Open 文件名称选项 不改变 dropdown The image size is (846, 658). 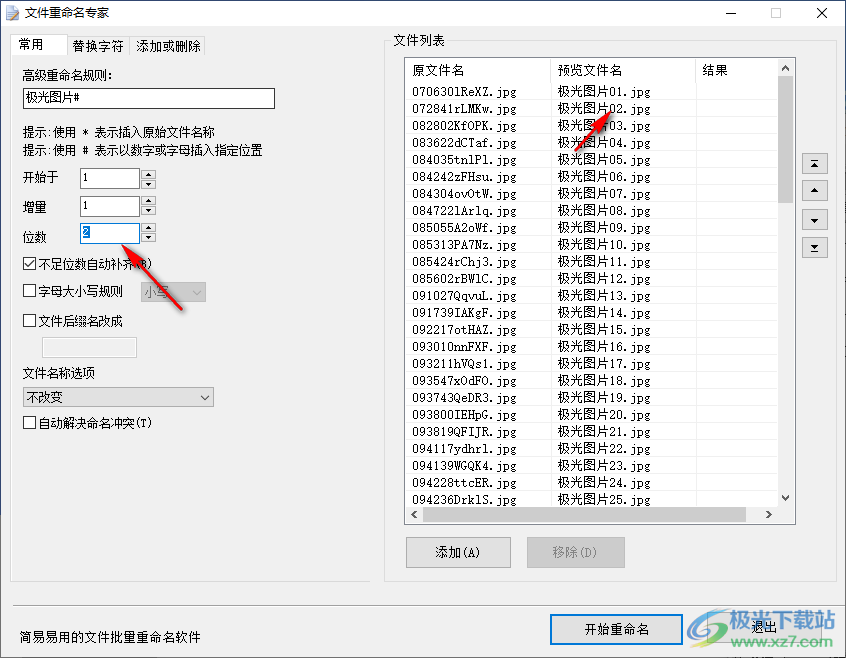(118, 397)
